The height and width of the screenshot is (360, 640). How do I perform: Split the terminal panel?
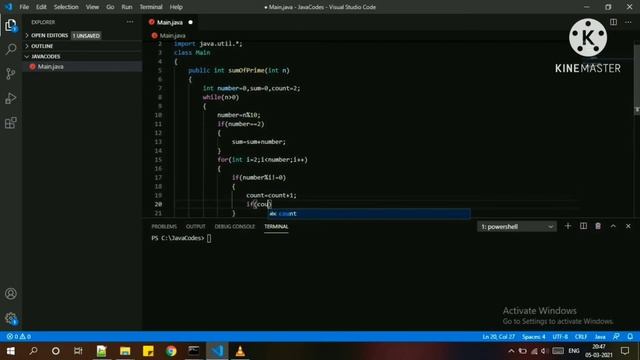(x=583, y=226)
